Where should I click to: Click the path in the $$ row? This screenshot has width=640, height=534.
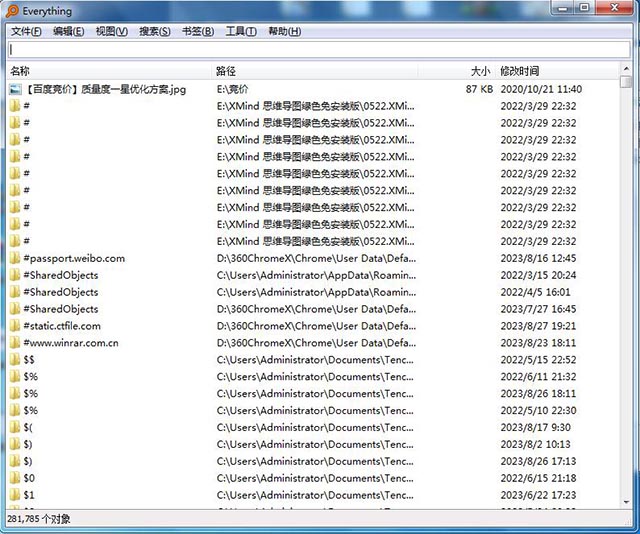coord(315,360)
